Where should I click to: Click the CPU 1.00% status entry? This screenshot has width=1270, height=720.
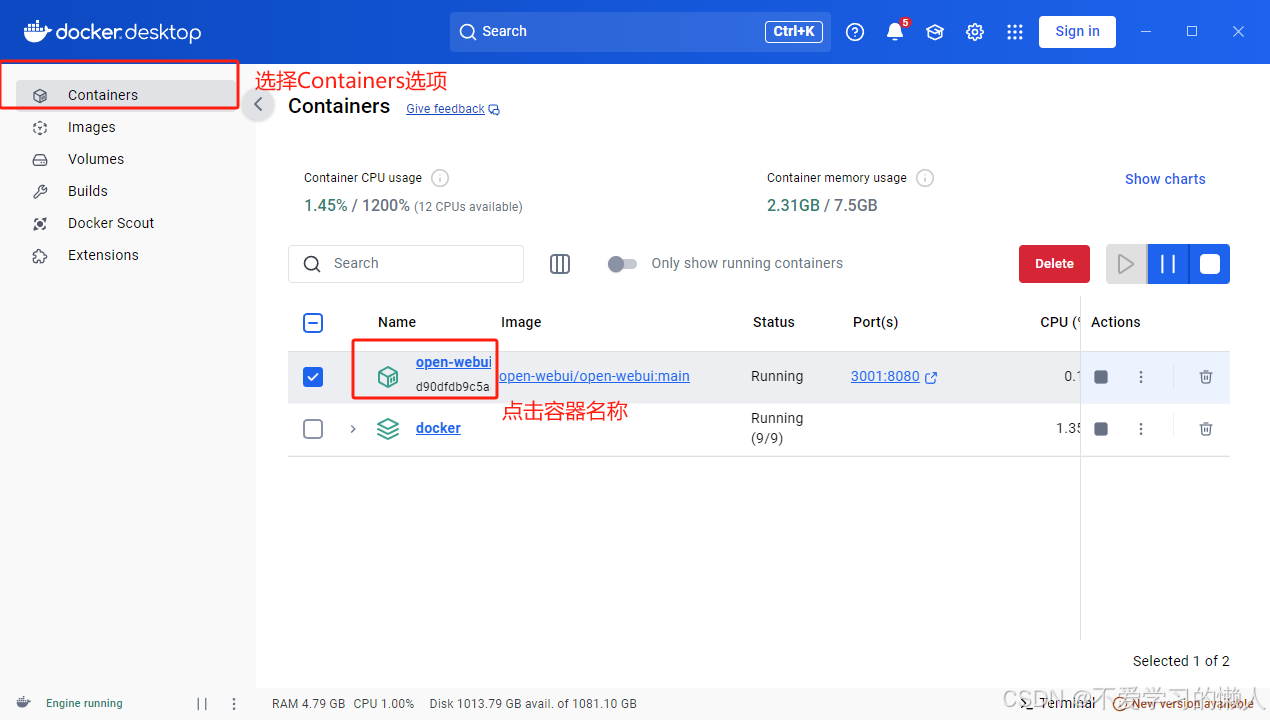384,704
